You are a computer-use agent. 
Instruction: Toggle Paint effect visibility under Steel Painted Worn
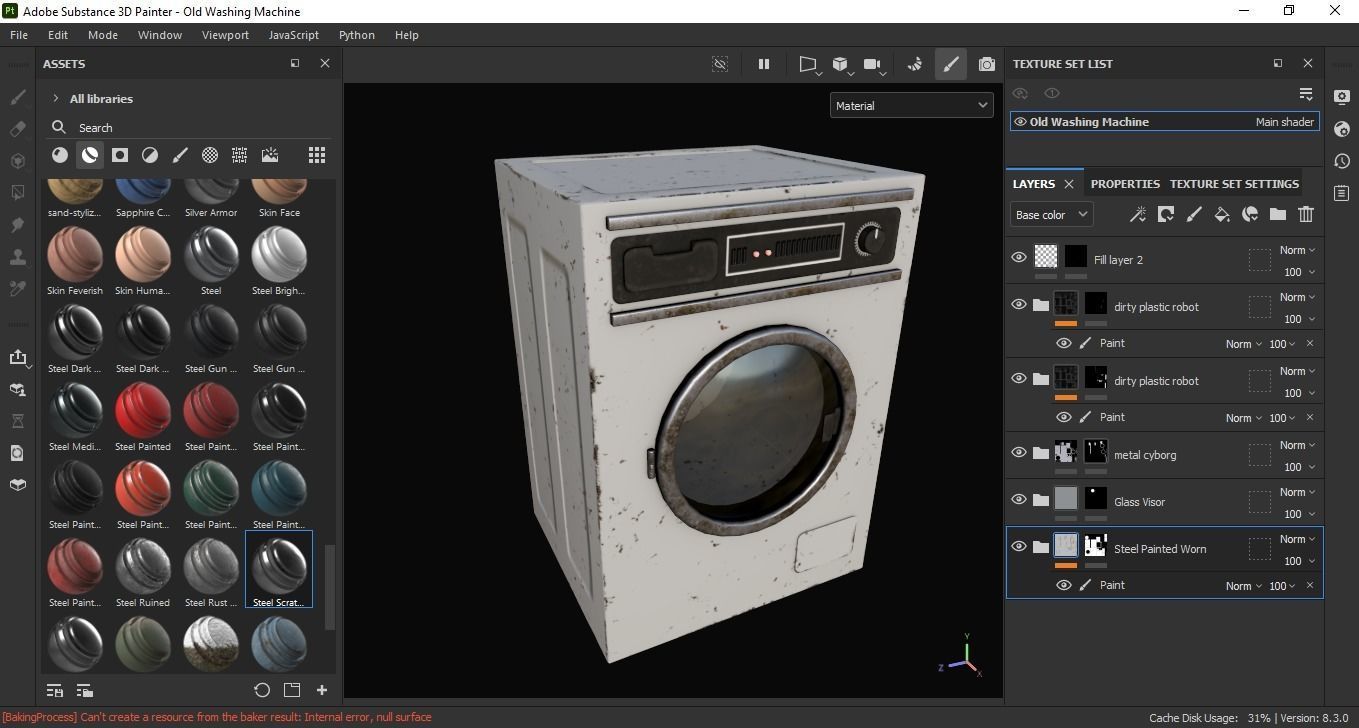coord(1064,585)
